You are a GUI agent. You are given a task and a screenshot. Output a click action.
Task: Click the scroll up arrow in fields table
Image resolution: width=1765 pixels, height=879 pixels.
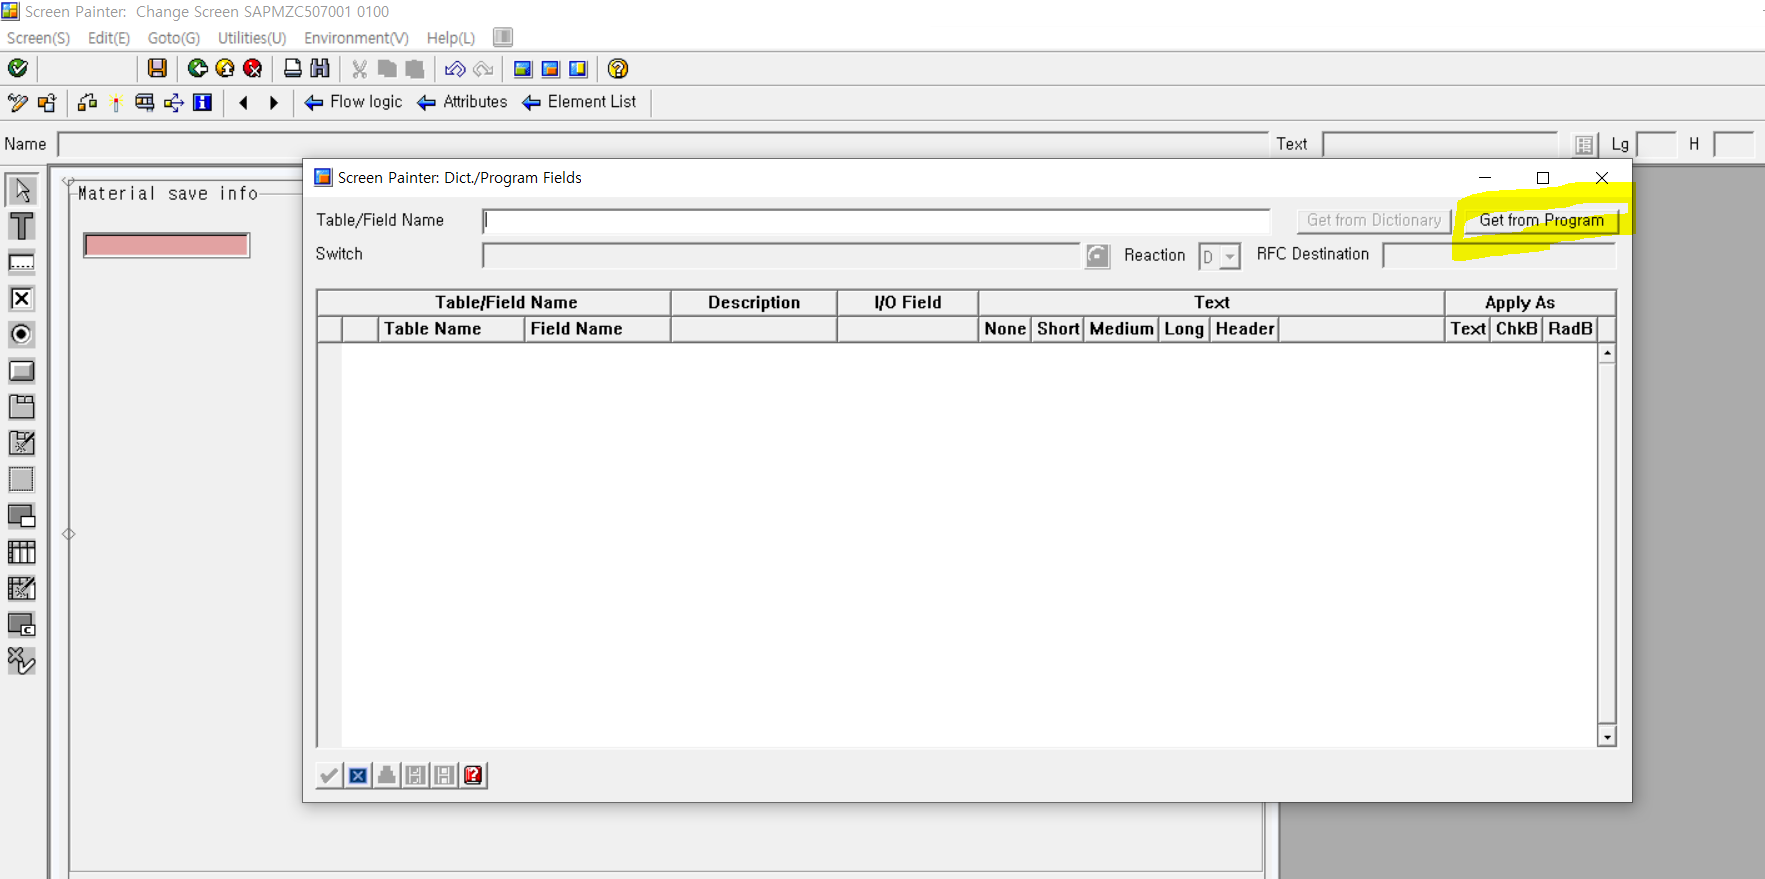[1607, 353]
